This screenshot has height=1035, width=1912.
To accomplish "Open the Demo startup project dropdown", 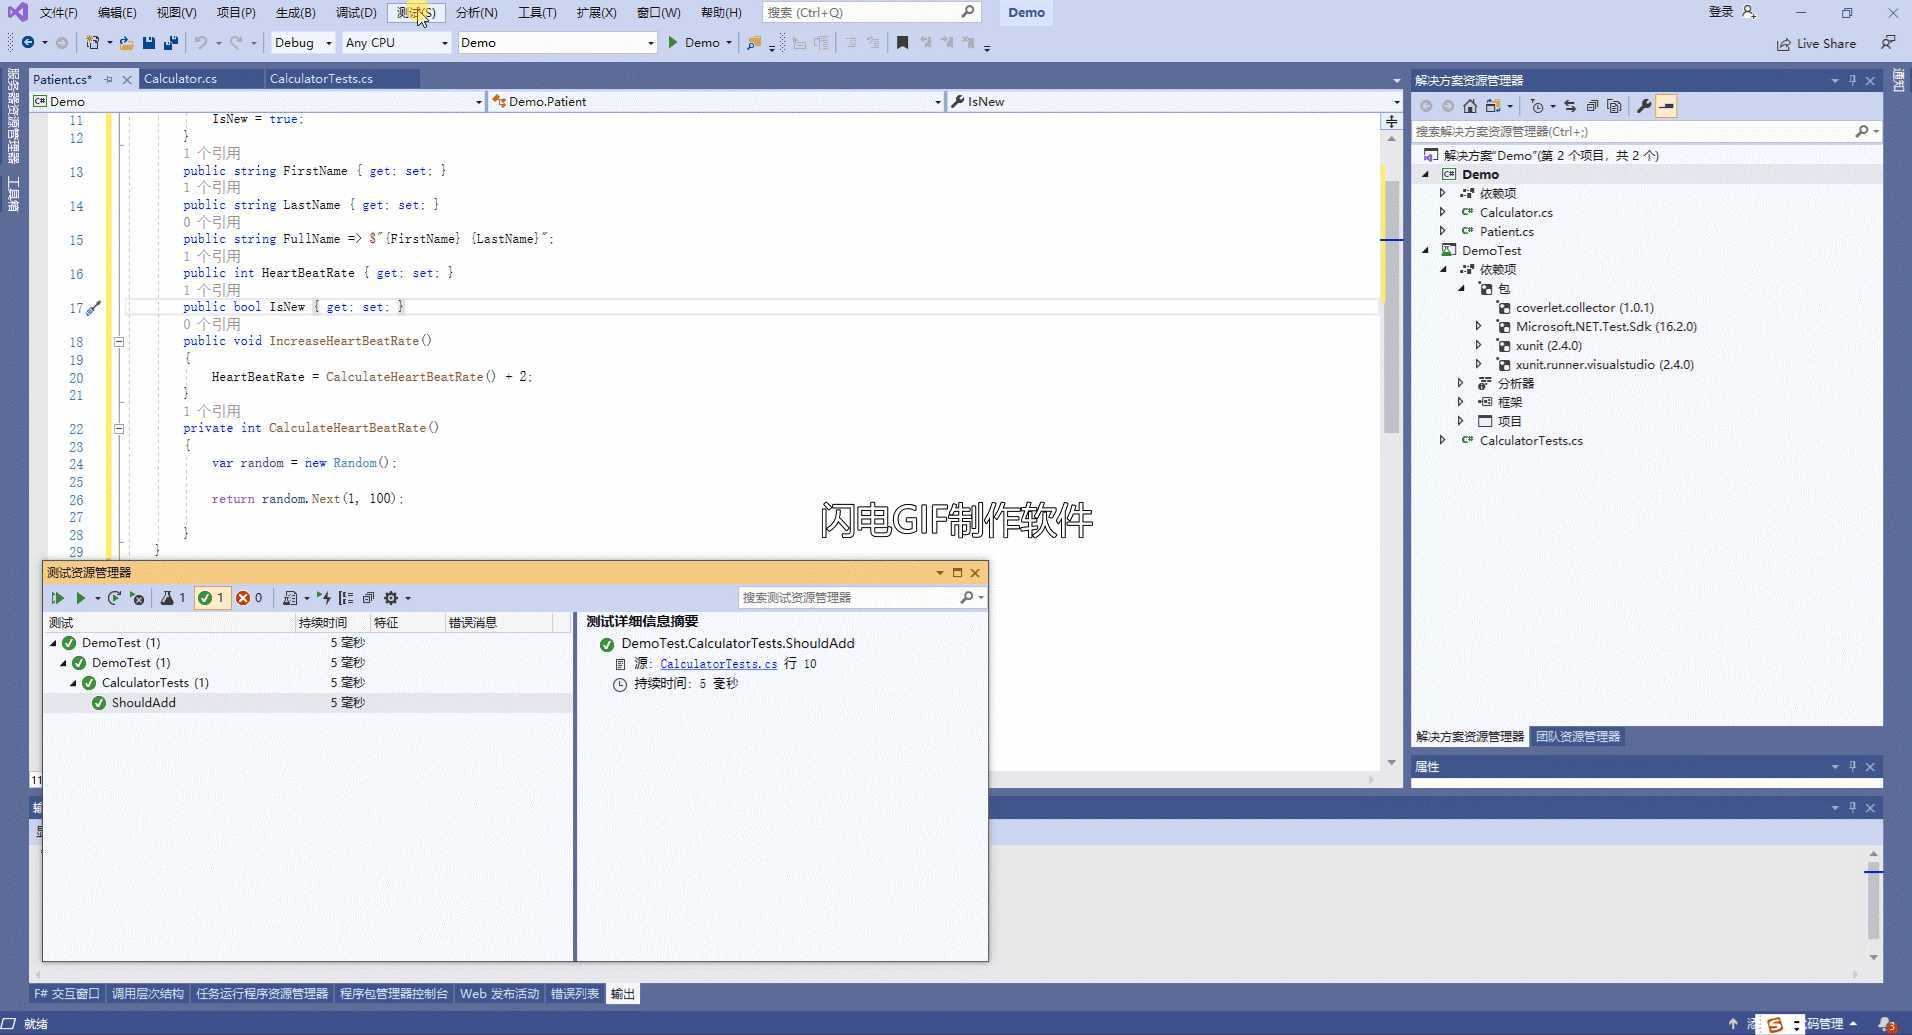I will (x=557, y=43).
